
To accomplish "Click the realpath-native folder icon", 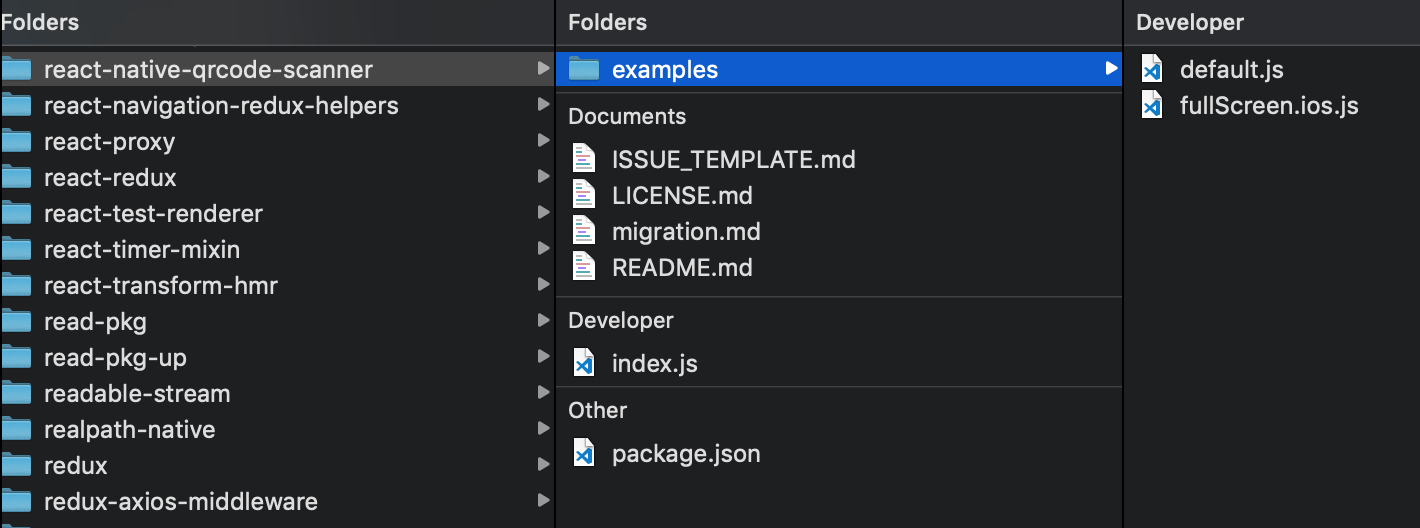I will 16,429.
